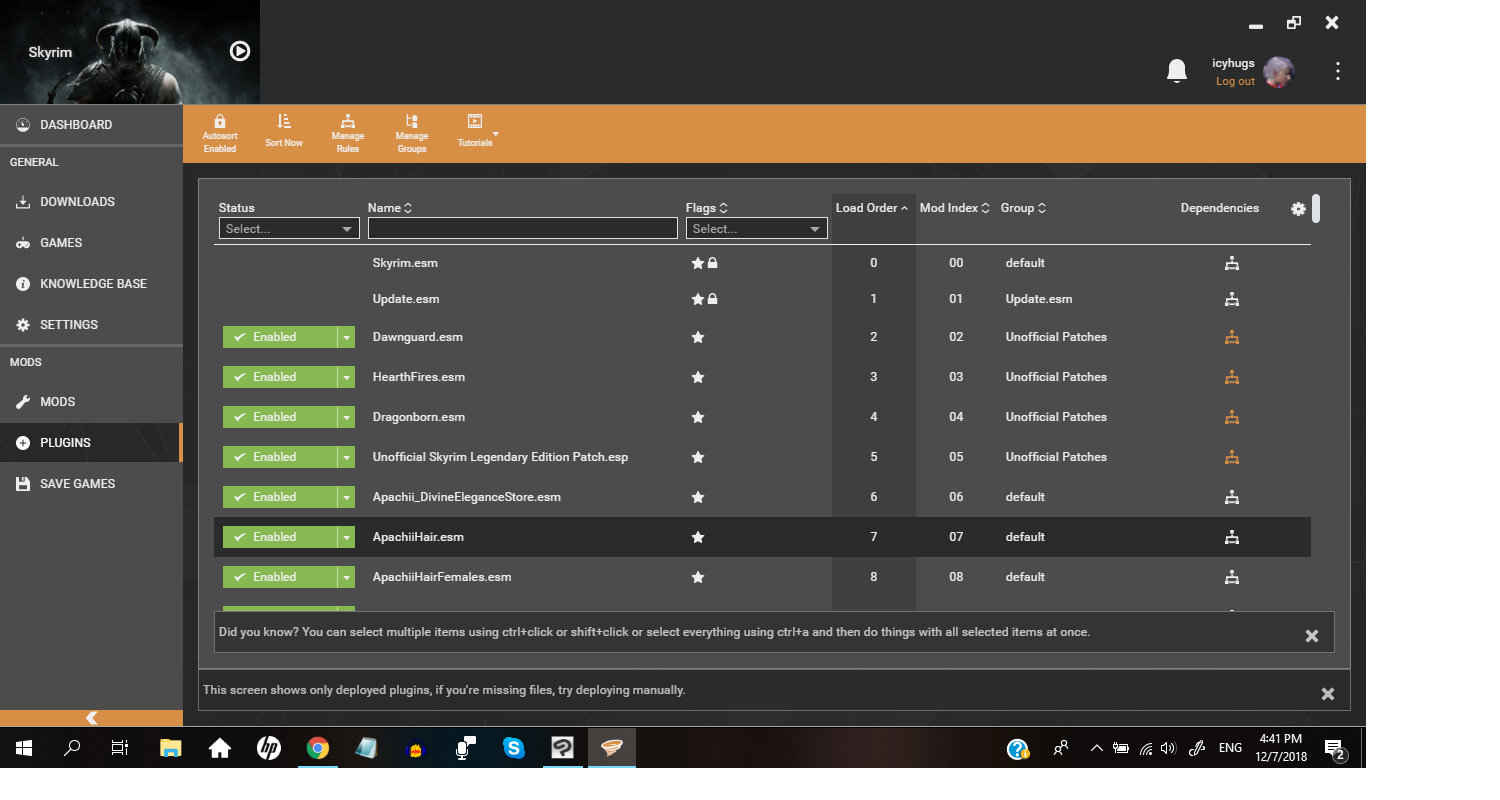Image resolution: width=1500 pixels, height=800 pixels.
Task: Open orange dependencies icon for HearthFires.esm
Action: 1232,377
